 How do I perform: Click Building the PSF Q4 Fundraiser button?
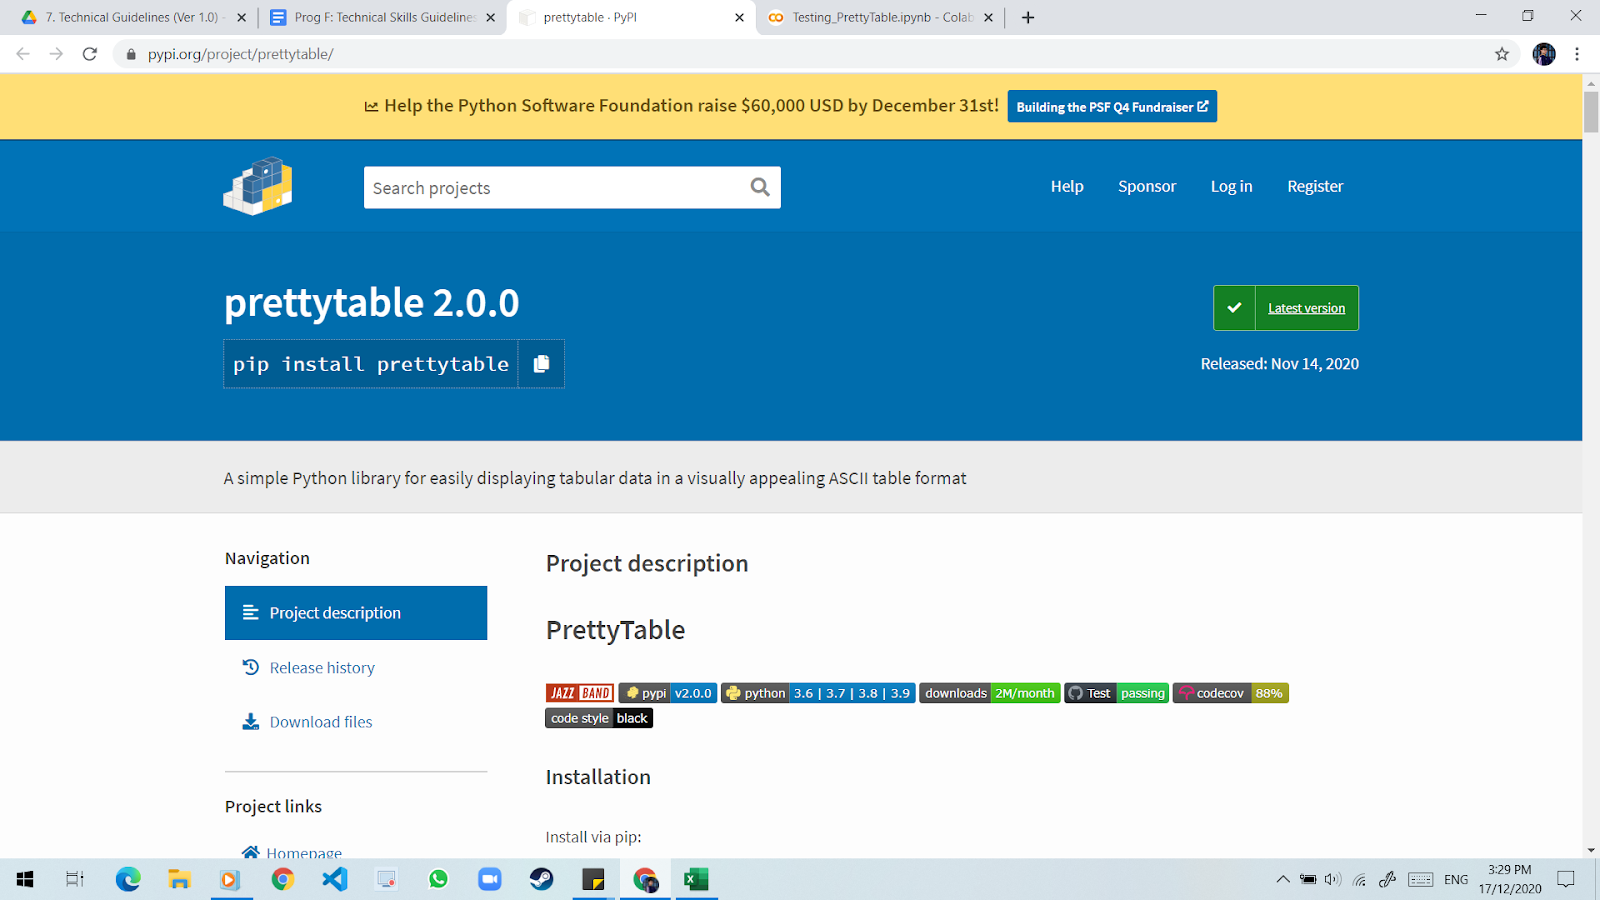point(1111,107)
